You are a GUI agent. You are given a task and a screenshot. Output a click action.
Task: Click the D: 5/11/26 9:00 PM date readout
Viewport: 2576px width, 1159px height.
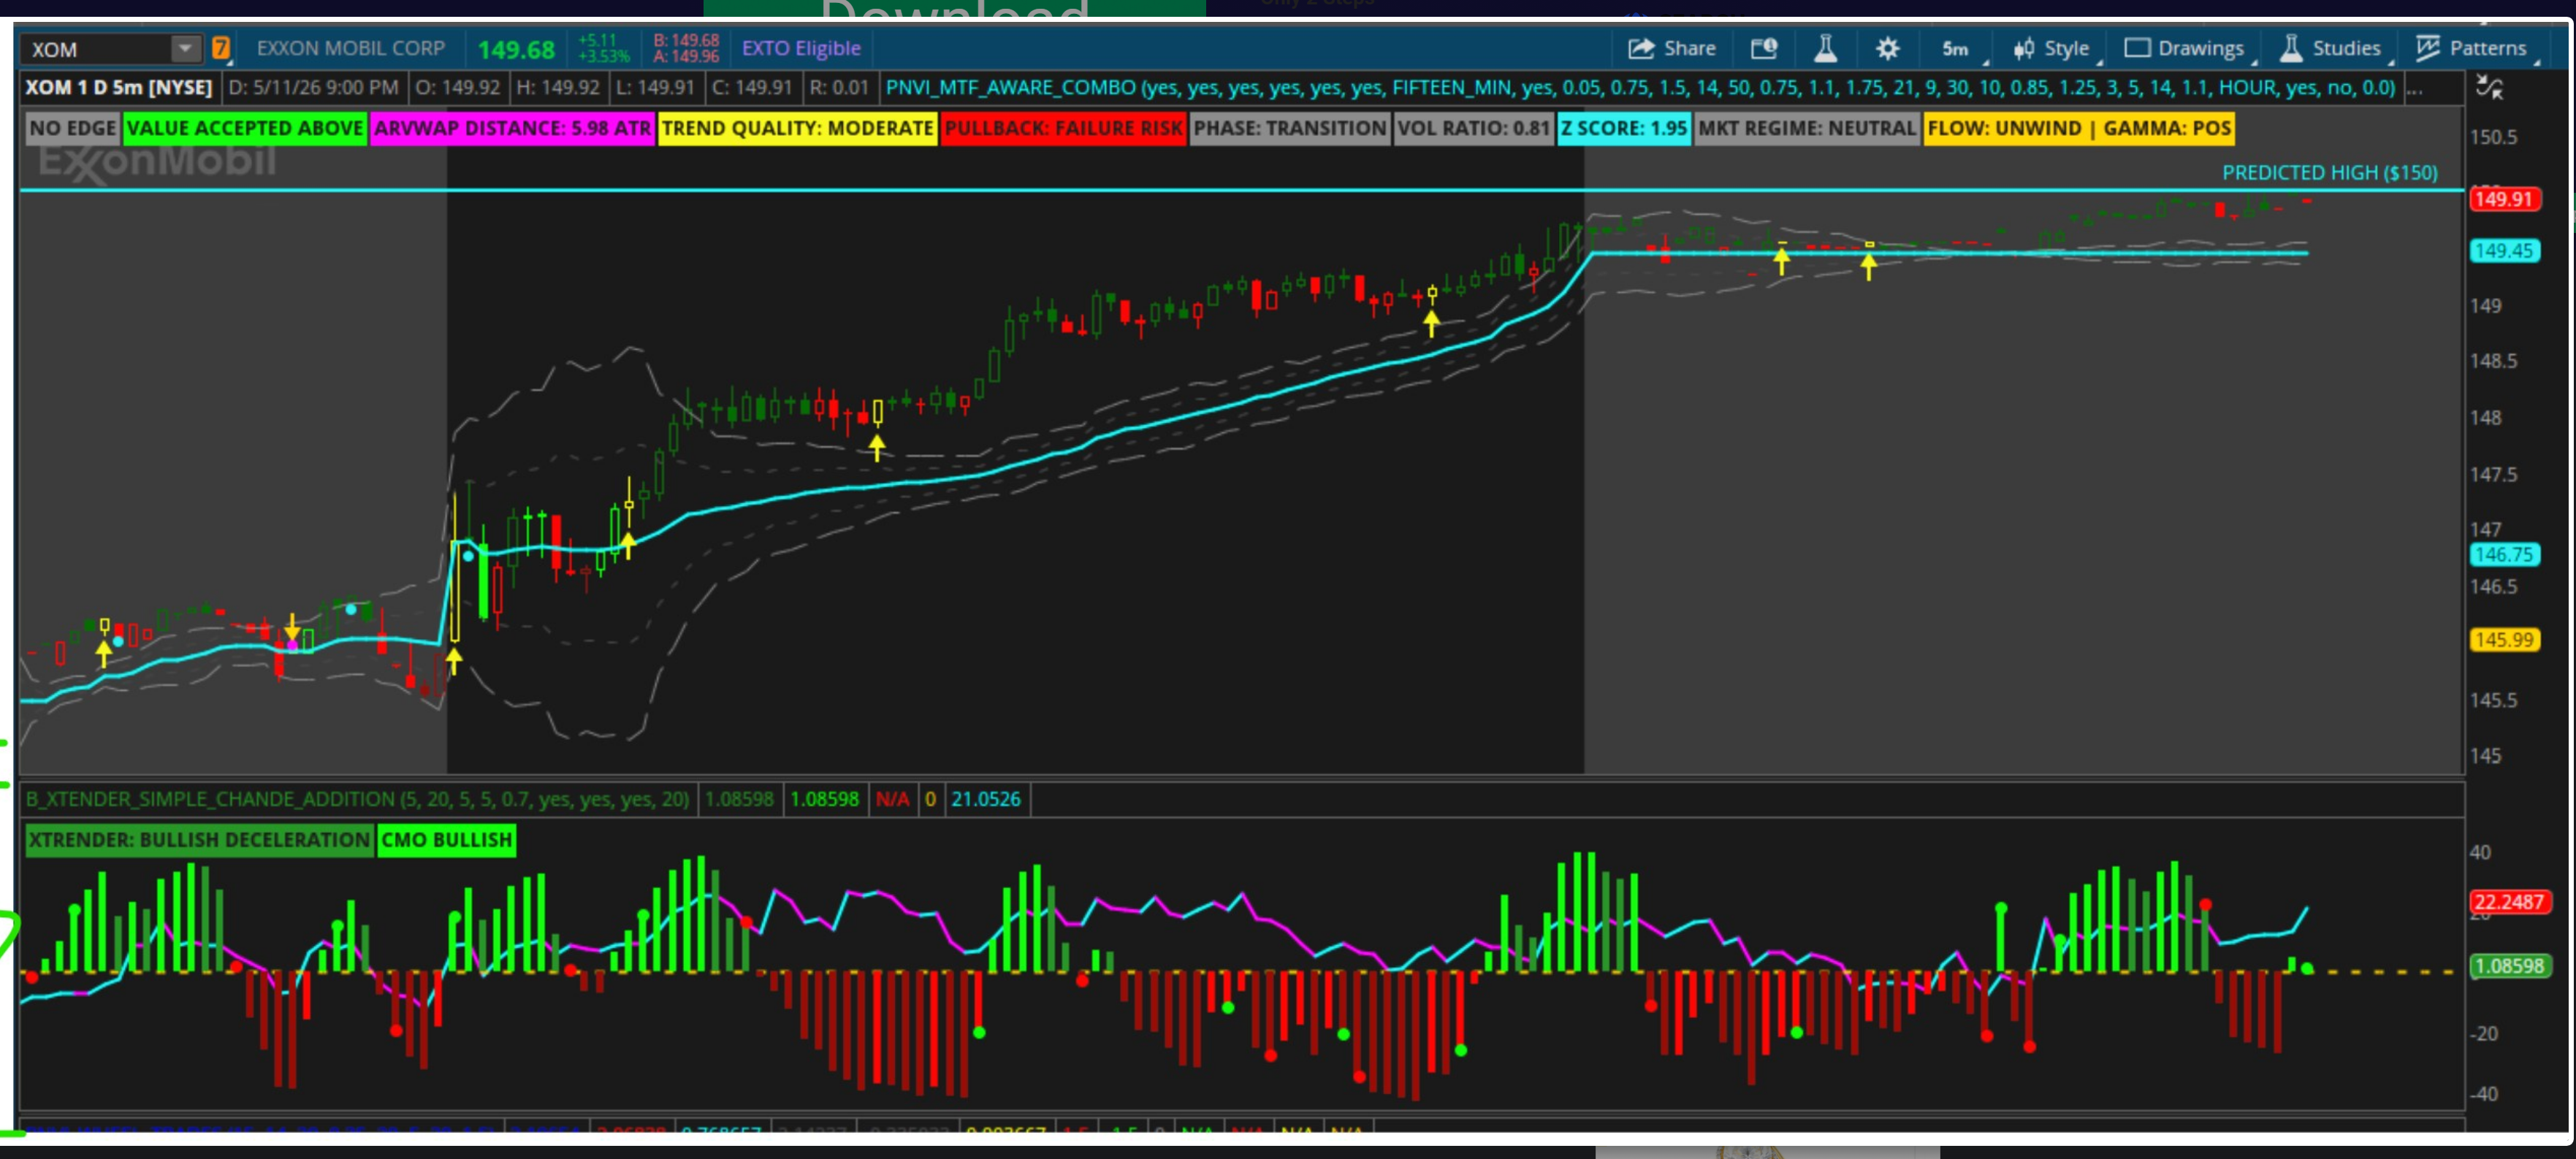coord(313,88)
